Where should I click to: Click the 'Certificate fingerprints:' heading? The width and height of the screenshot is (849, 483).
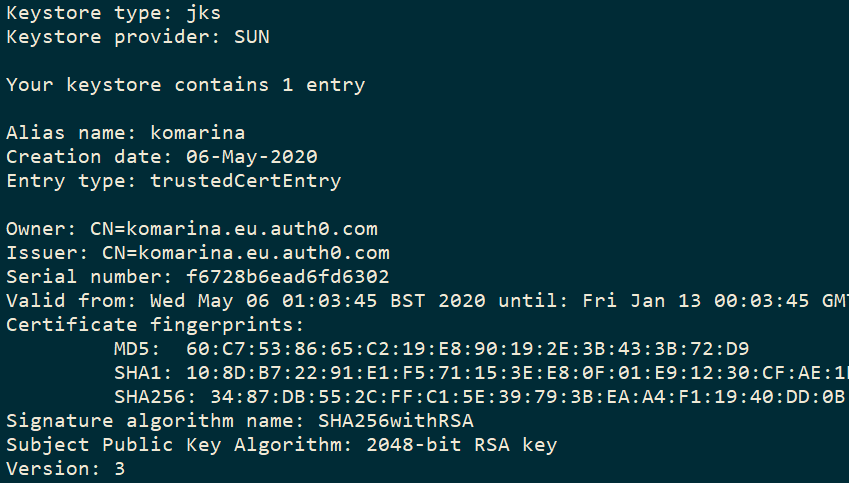155,325
